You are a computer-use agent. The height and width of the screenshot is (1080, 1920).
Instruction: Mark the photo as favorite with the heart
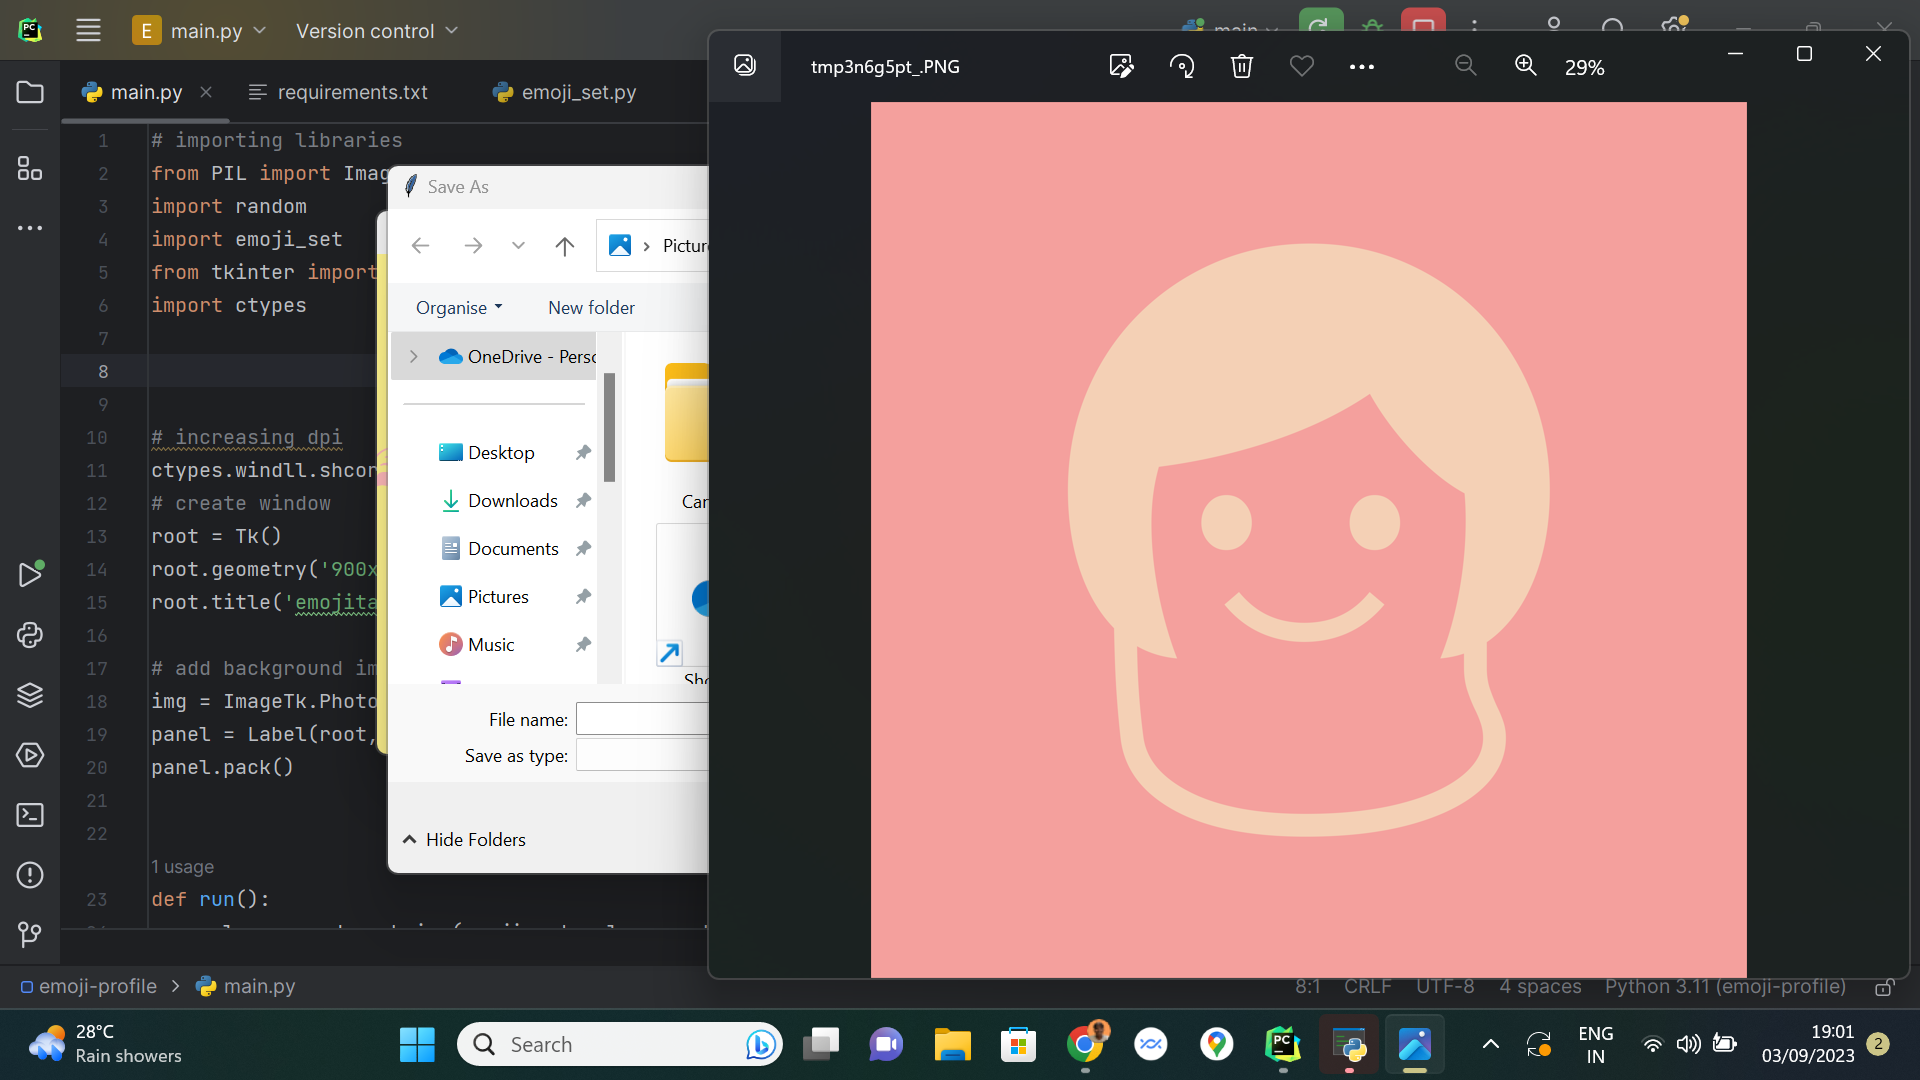click(1301, 66)
